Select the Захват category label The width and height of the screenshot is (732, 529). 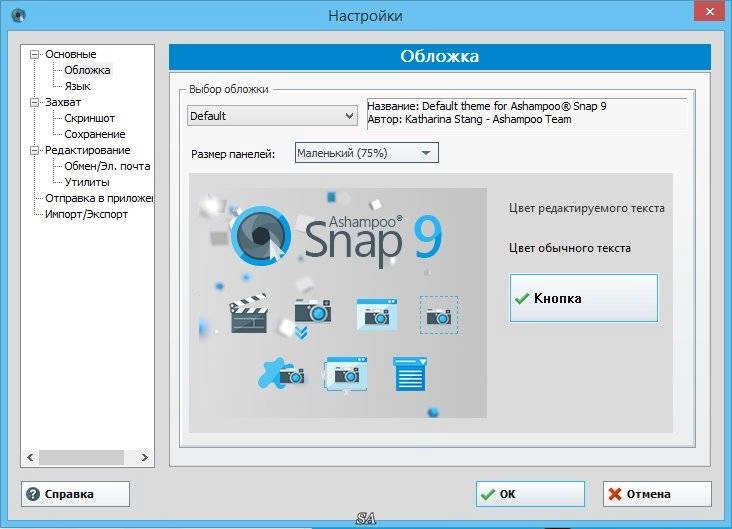pyautogui.click(x=63, y=103)
